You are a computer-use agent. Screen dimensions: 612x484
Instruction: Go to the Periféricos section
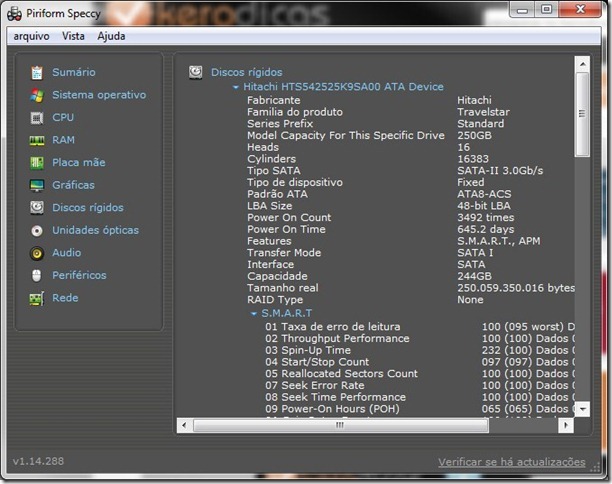point(79,275)
